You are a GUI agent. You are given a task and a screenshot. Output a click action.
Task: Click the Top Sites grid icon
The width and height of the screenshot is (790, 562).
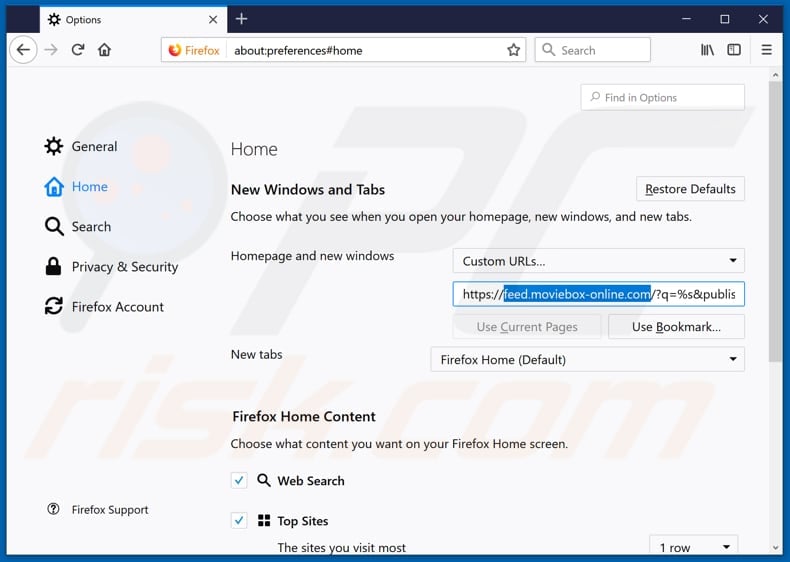coord(264,520)
